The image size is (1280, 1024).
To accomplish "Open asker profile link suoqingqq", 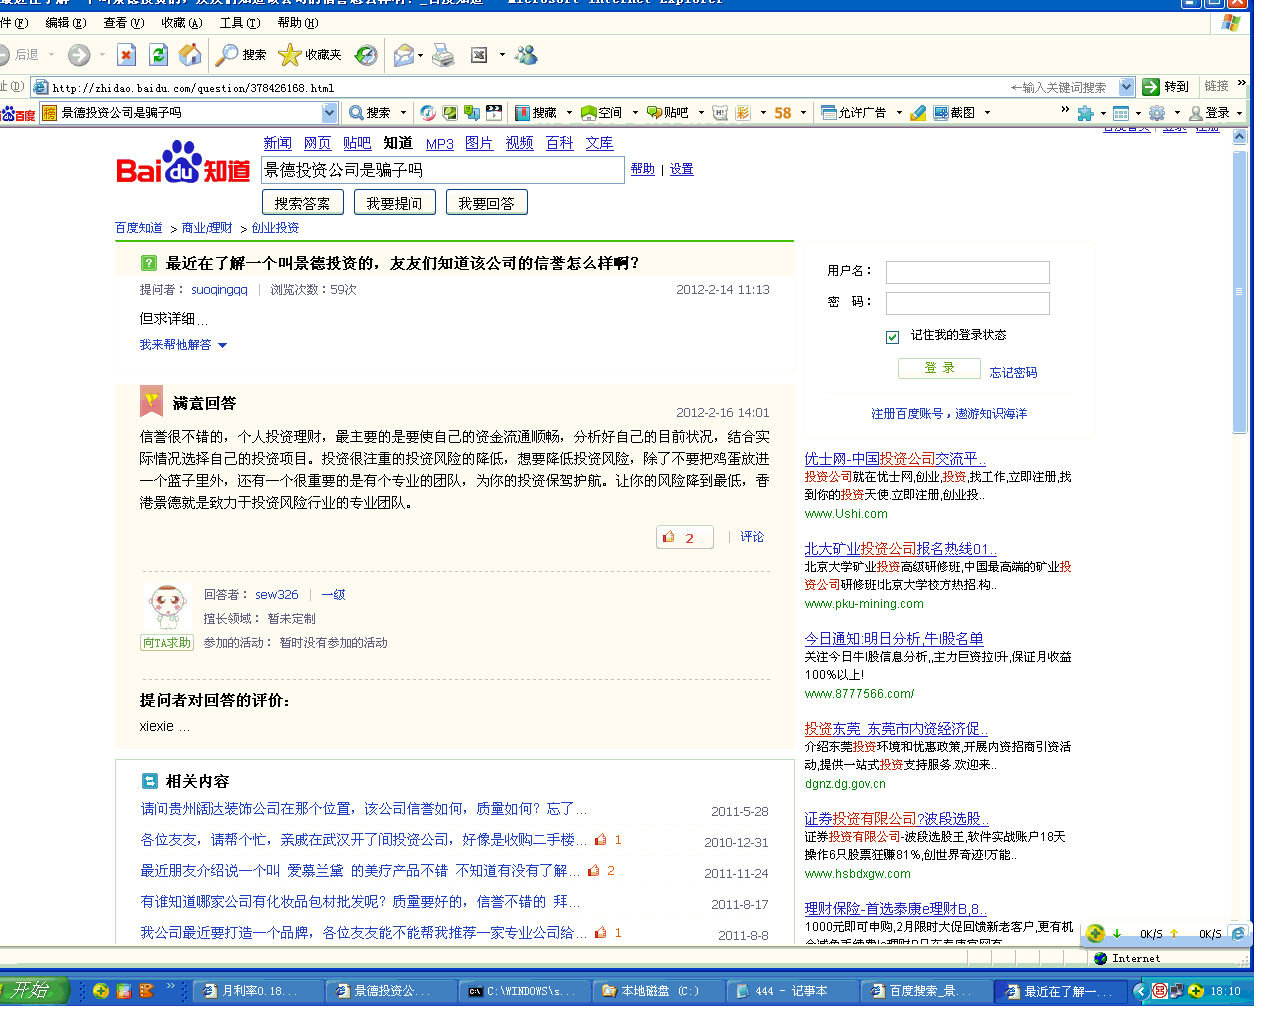I will [x=219, y=290].
